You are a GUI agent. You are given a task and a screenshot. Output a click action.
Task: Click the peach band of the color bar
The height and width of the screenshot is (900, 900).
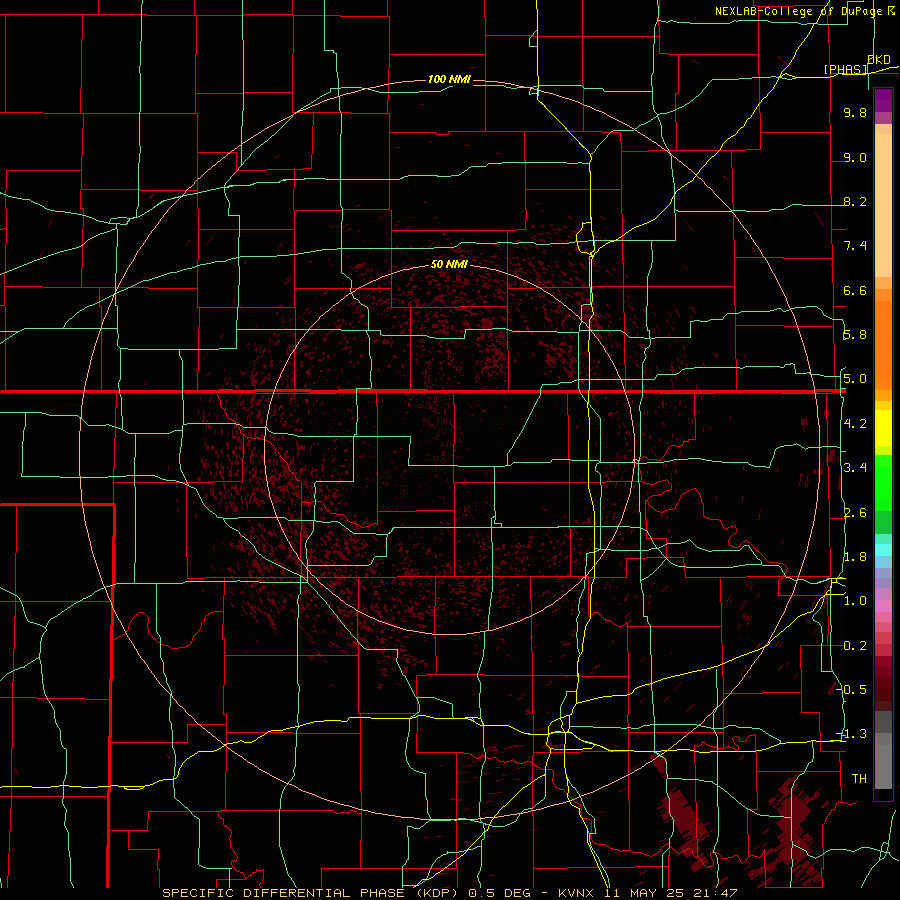883,205
